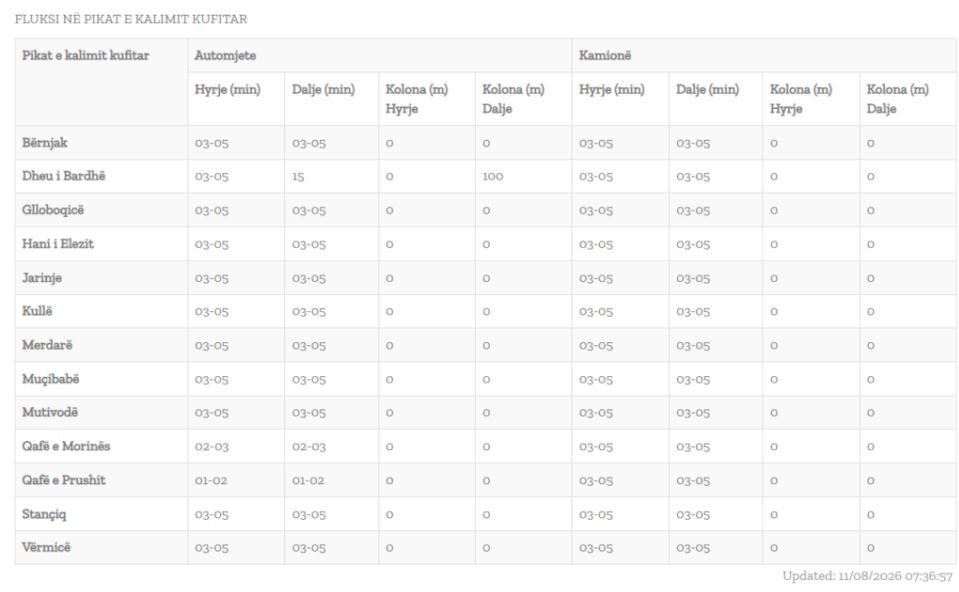Click the Jarinje border crossing label
Image resolution: width=959 pixels, height=592 pixels.
[42, 278]
